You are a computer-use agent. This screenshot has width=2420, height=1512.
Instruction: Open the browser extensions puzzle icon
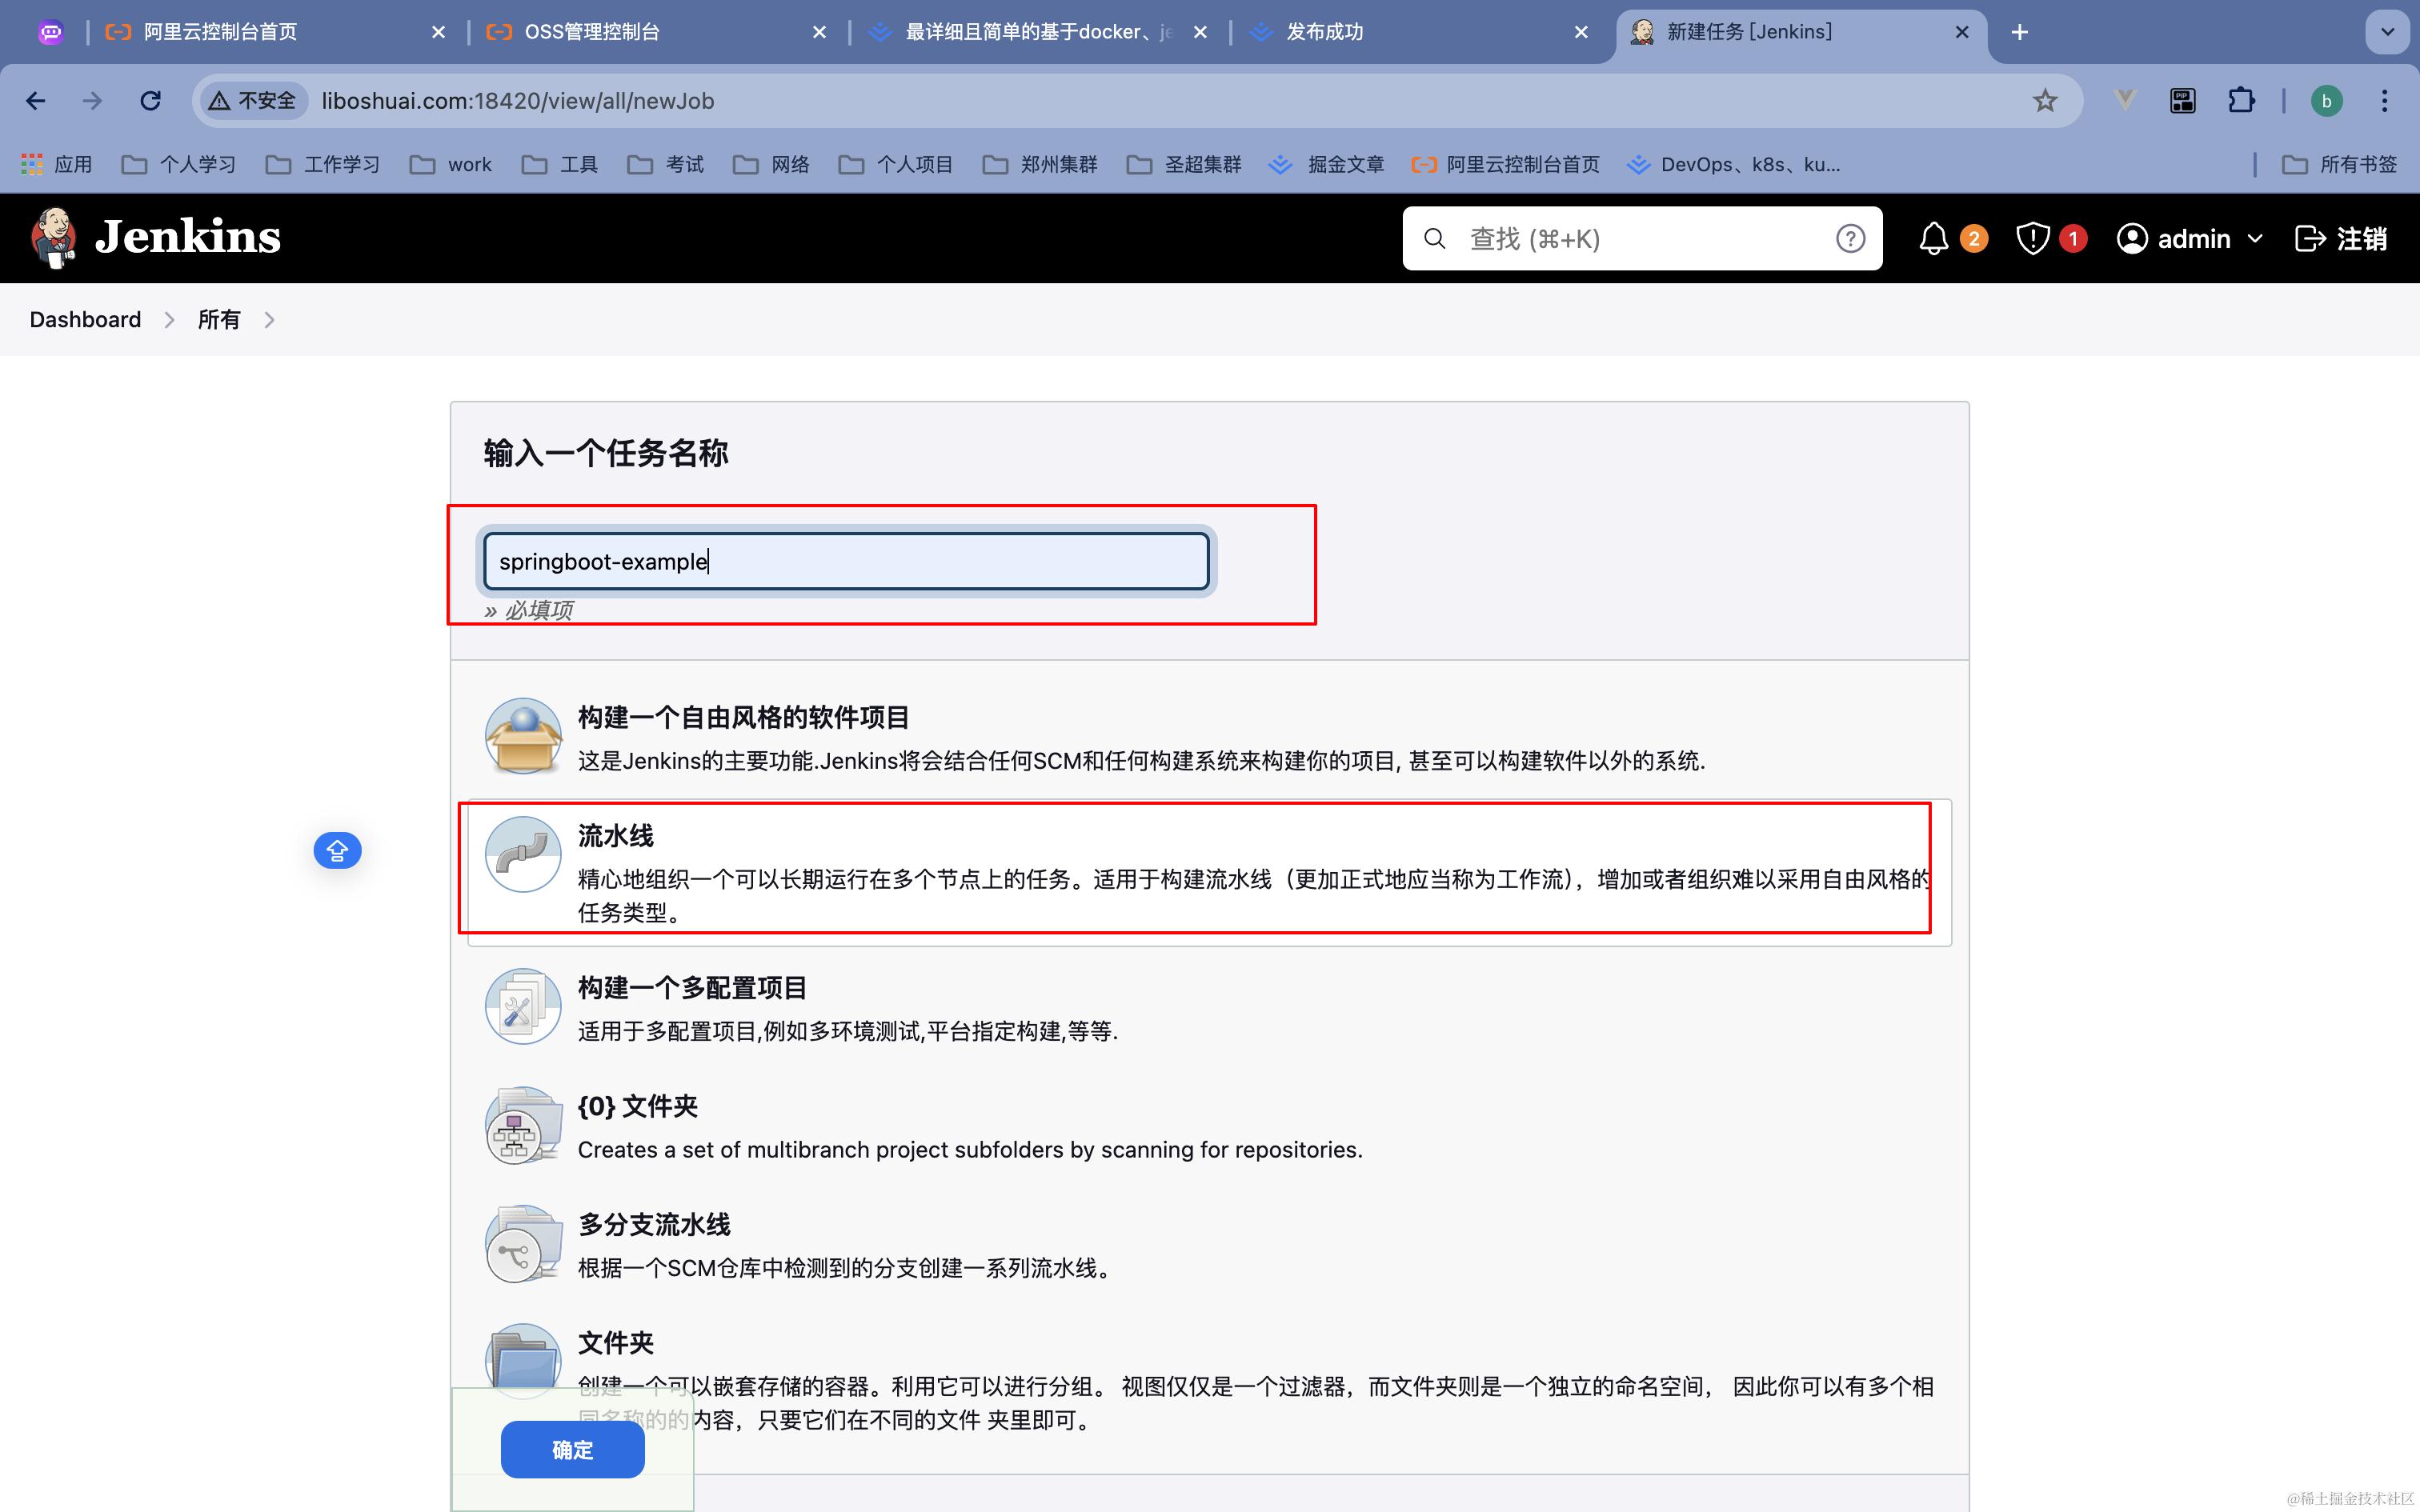tap(2241, 101)
